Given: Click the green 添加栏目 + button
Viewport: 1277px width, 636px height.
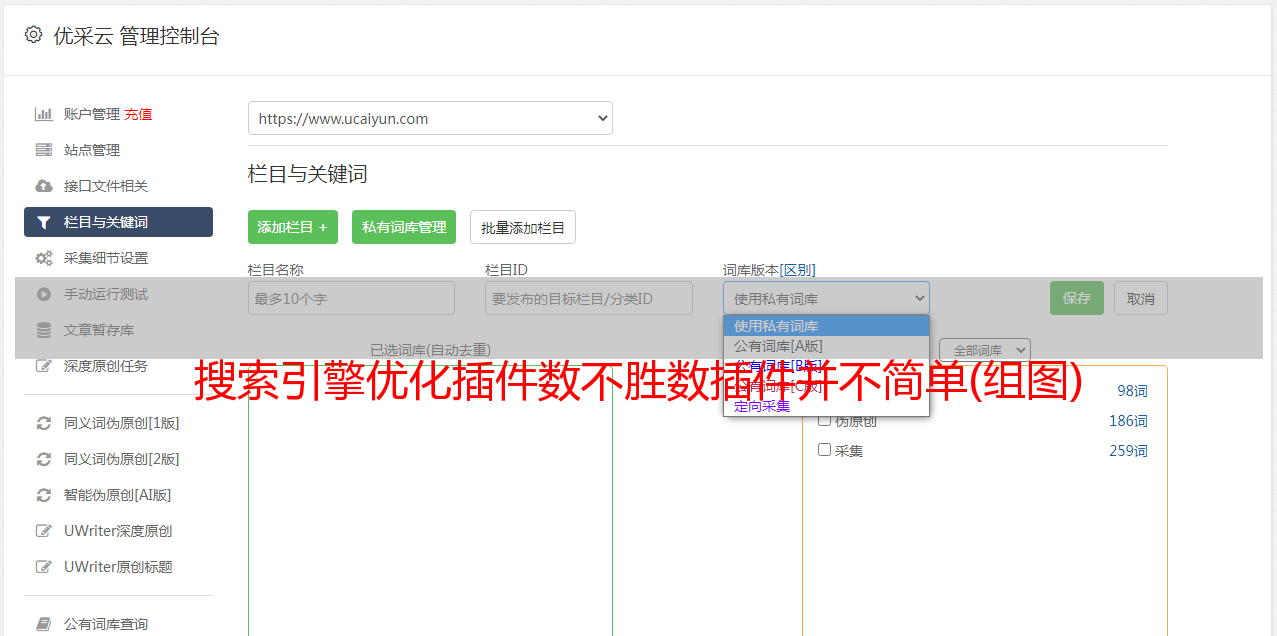Looking at the screenshot, I should [293, 227].
